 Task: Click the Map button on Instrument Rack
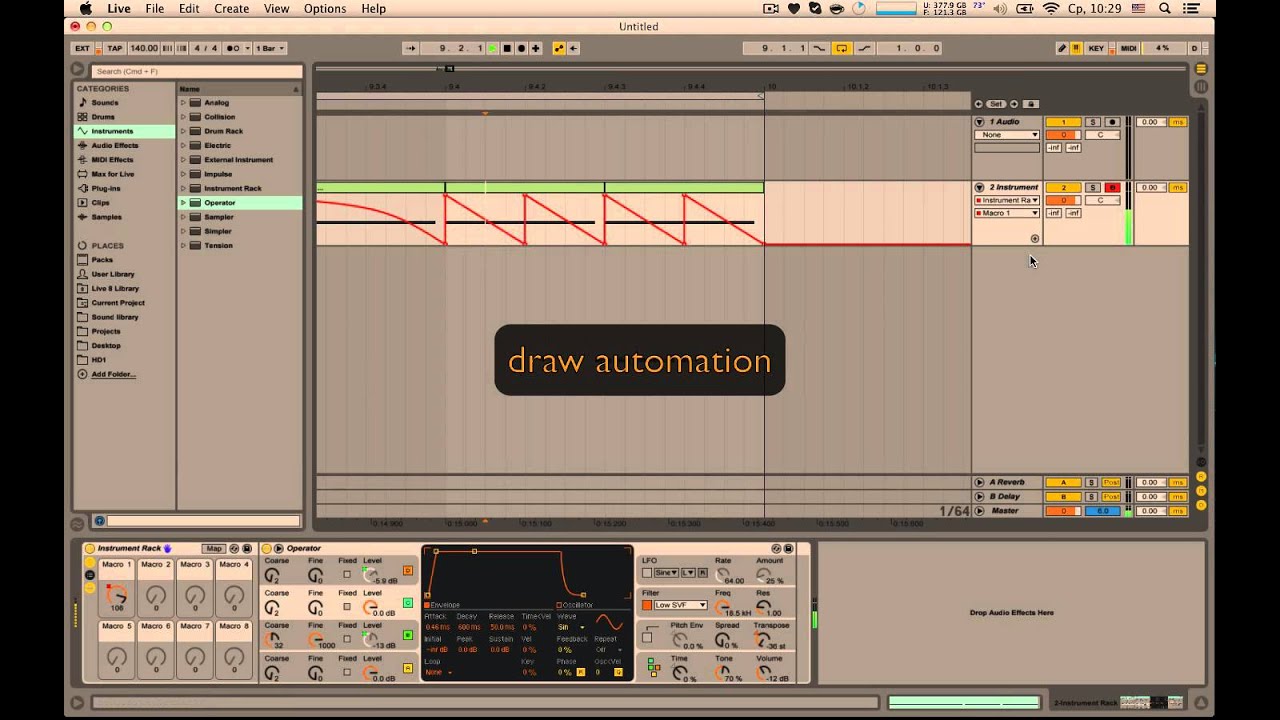click(213, 548)
